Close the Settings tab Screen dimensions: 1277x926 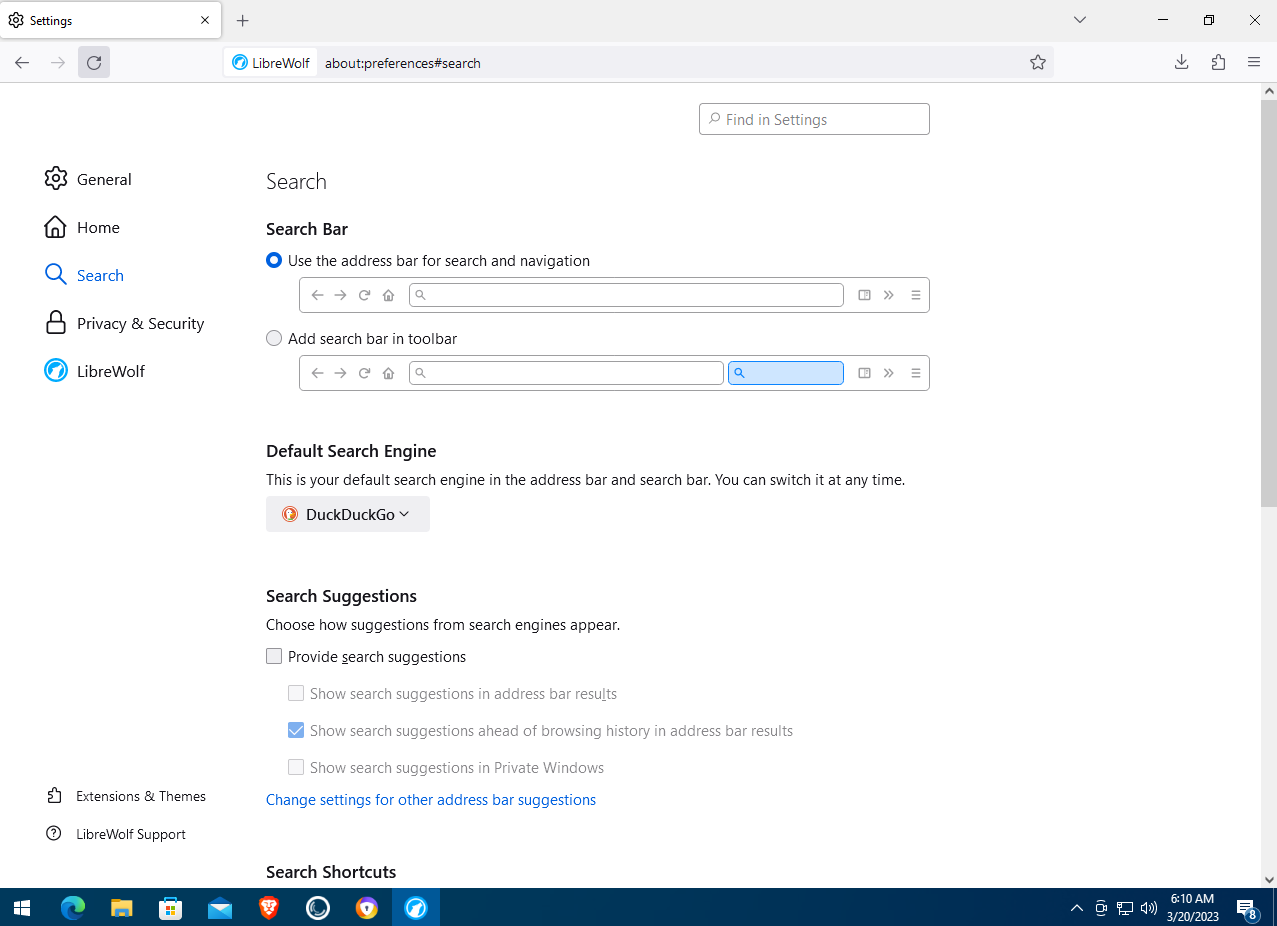point(205,20)
